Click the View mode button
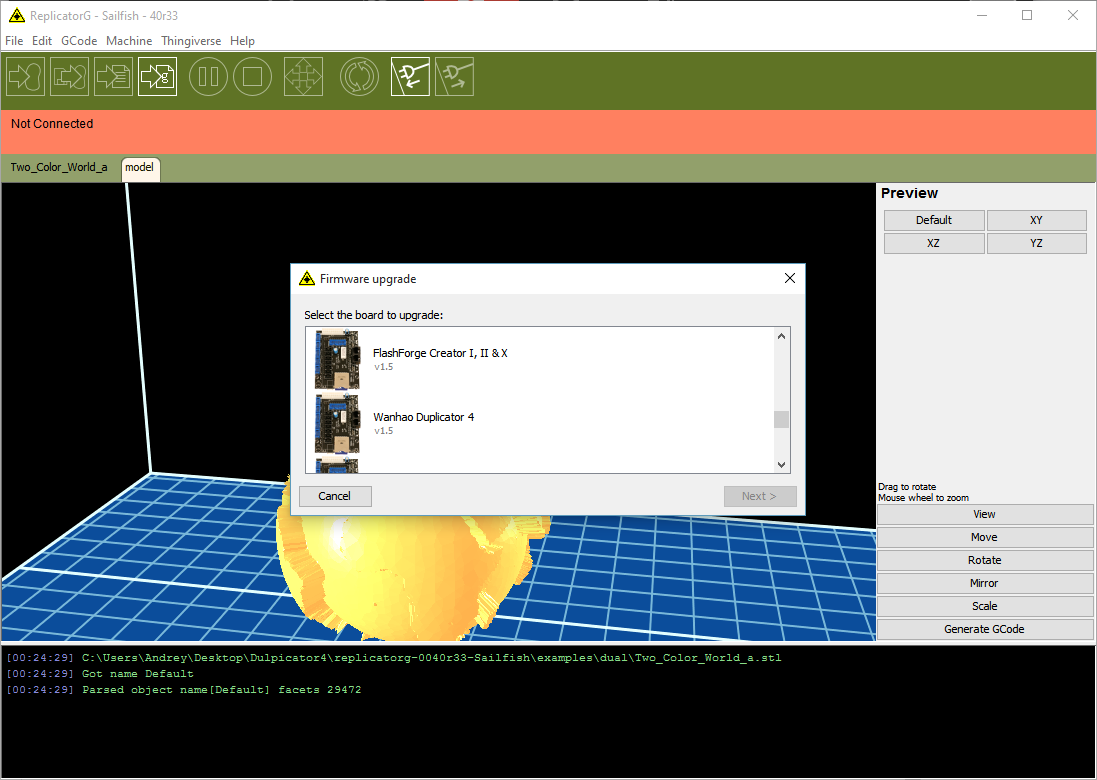Image resolution: width=1097 pixels, height=780 pixels. (x=984, y=514)
